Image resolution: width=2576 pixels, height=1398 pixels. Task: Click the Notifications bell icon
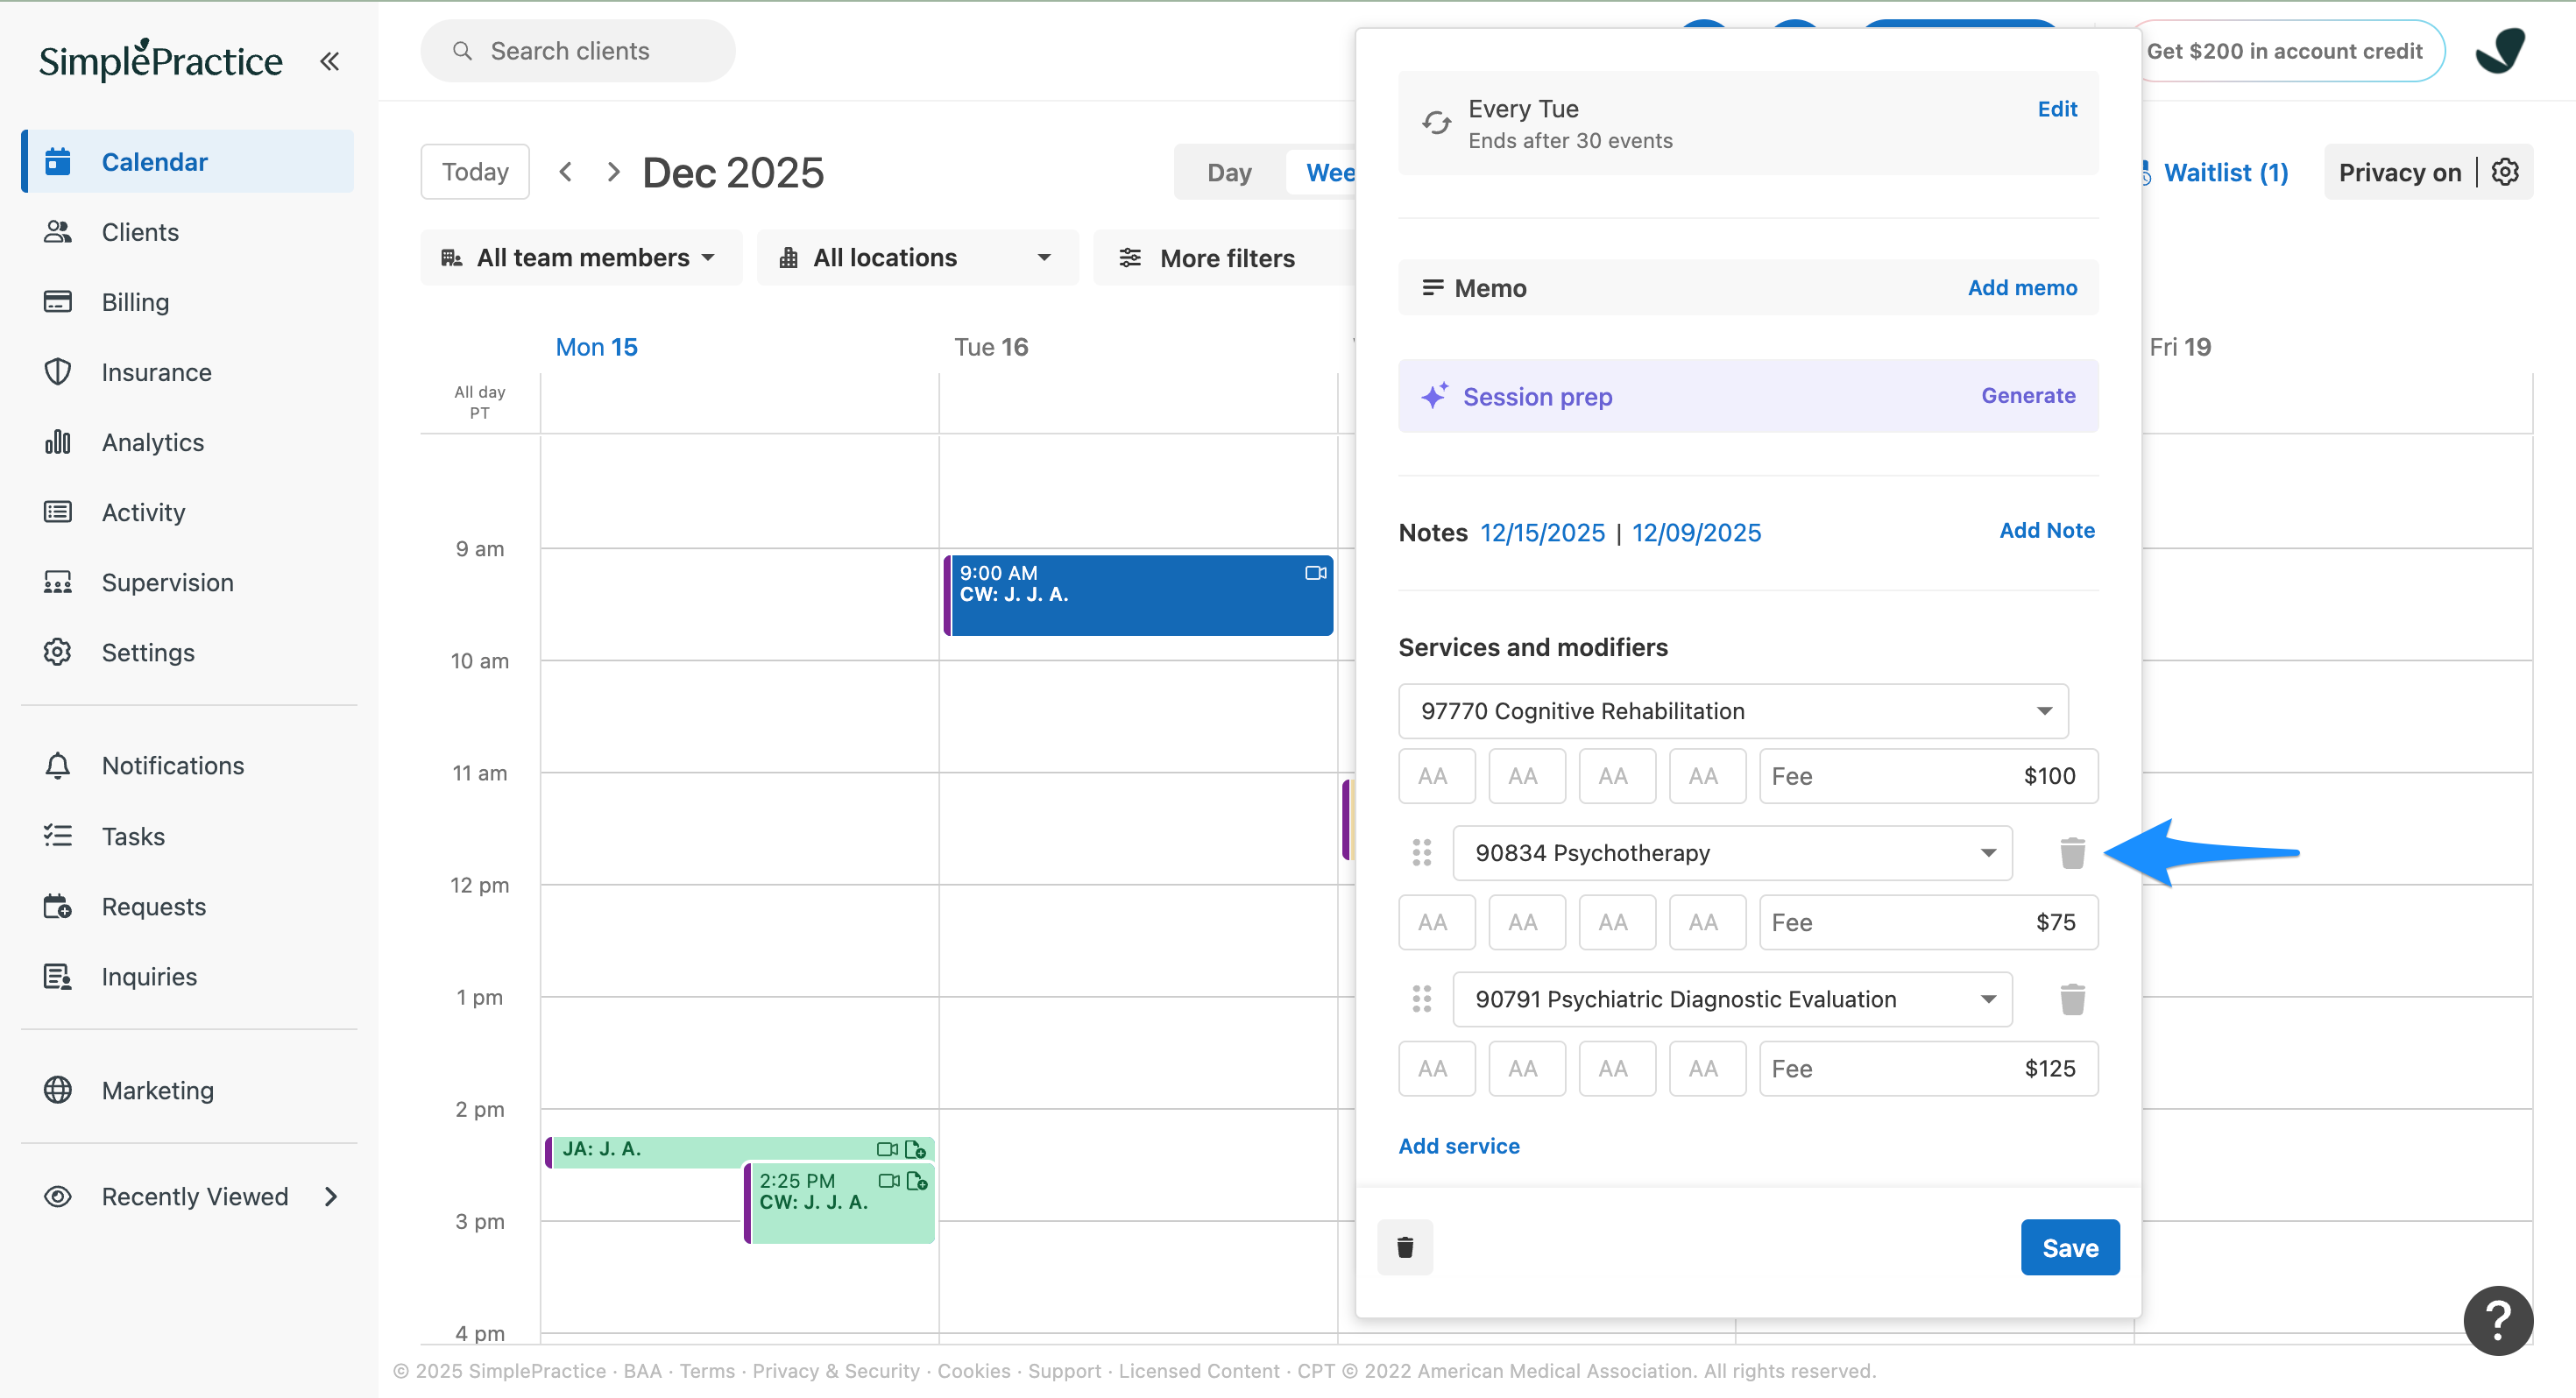point(58,765)
